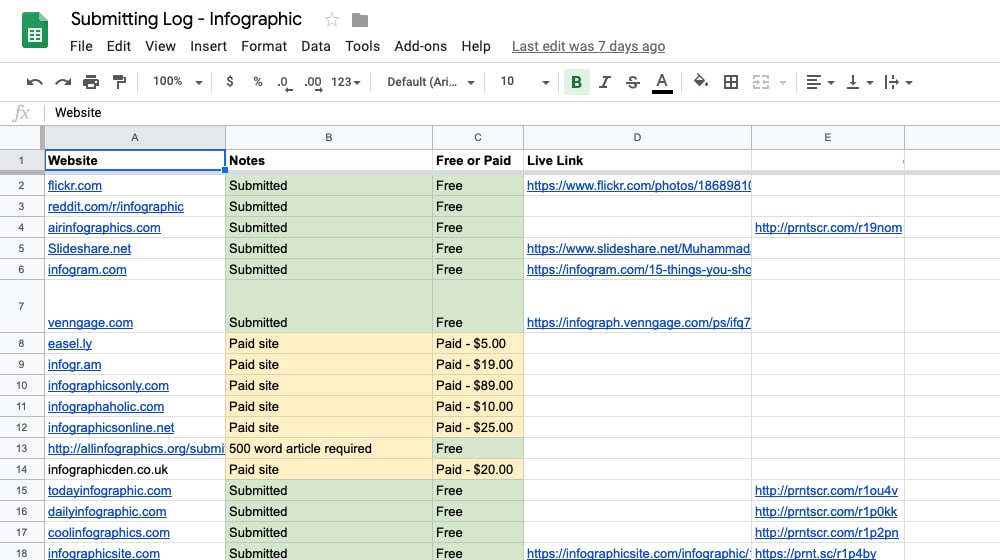Image resolution: width=1000 pixels, height=560 pixels.
Task: Open the View menu
Action: [x=160, y=46]
